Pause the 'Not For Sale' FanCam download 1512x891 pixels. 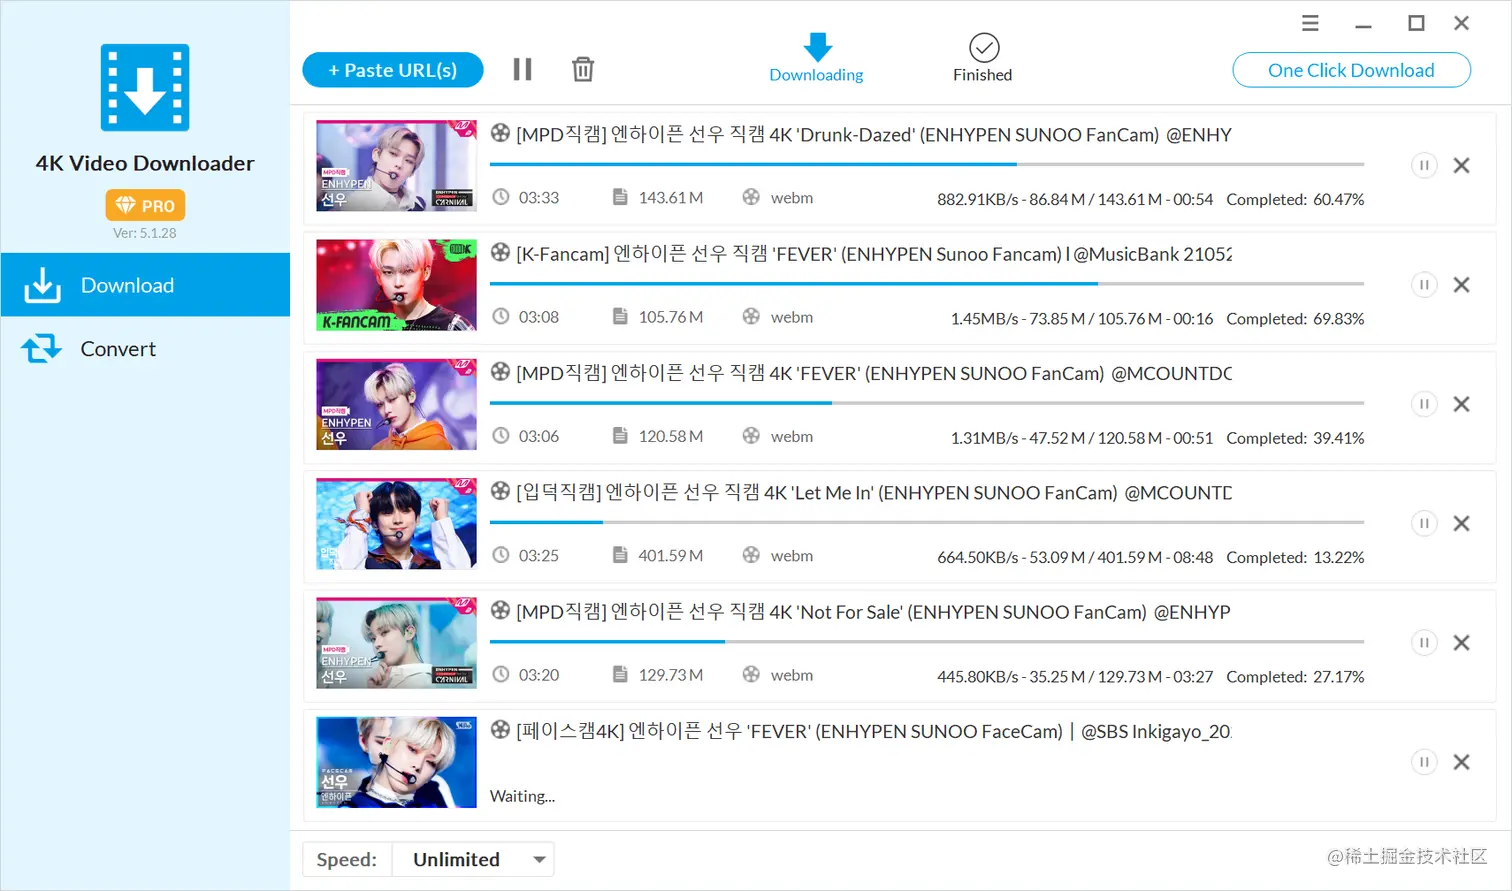[1424, 642]
